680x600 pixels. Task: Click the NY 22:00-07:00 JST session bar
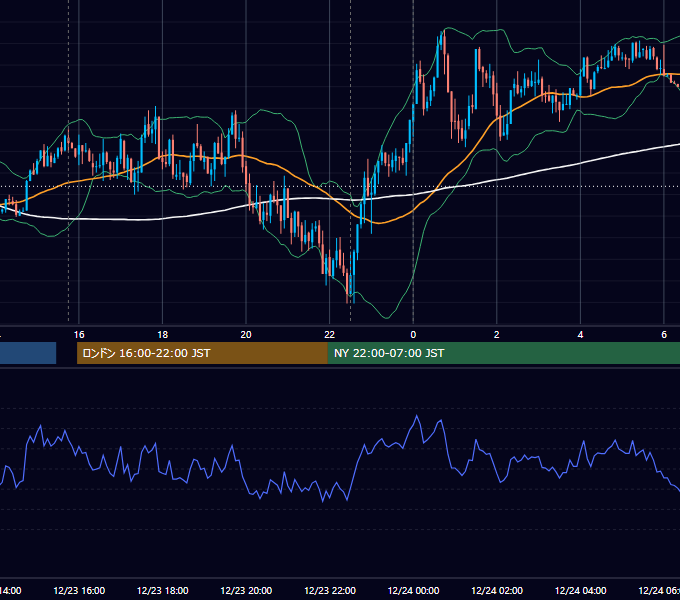503,353
